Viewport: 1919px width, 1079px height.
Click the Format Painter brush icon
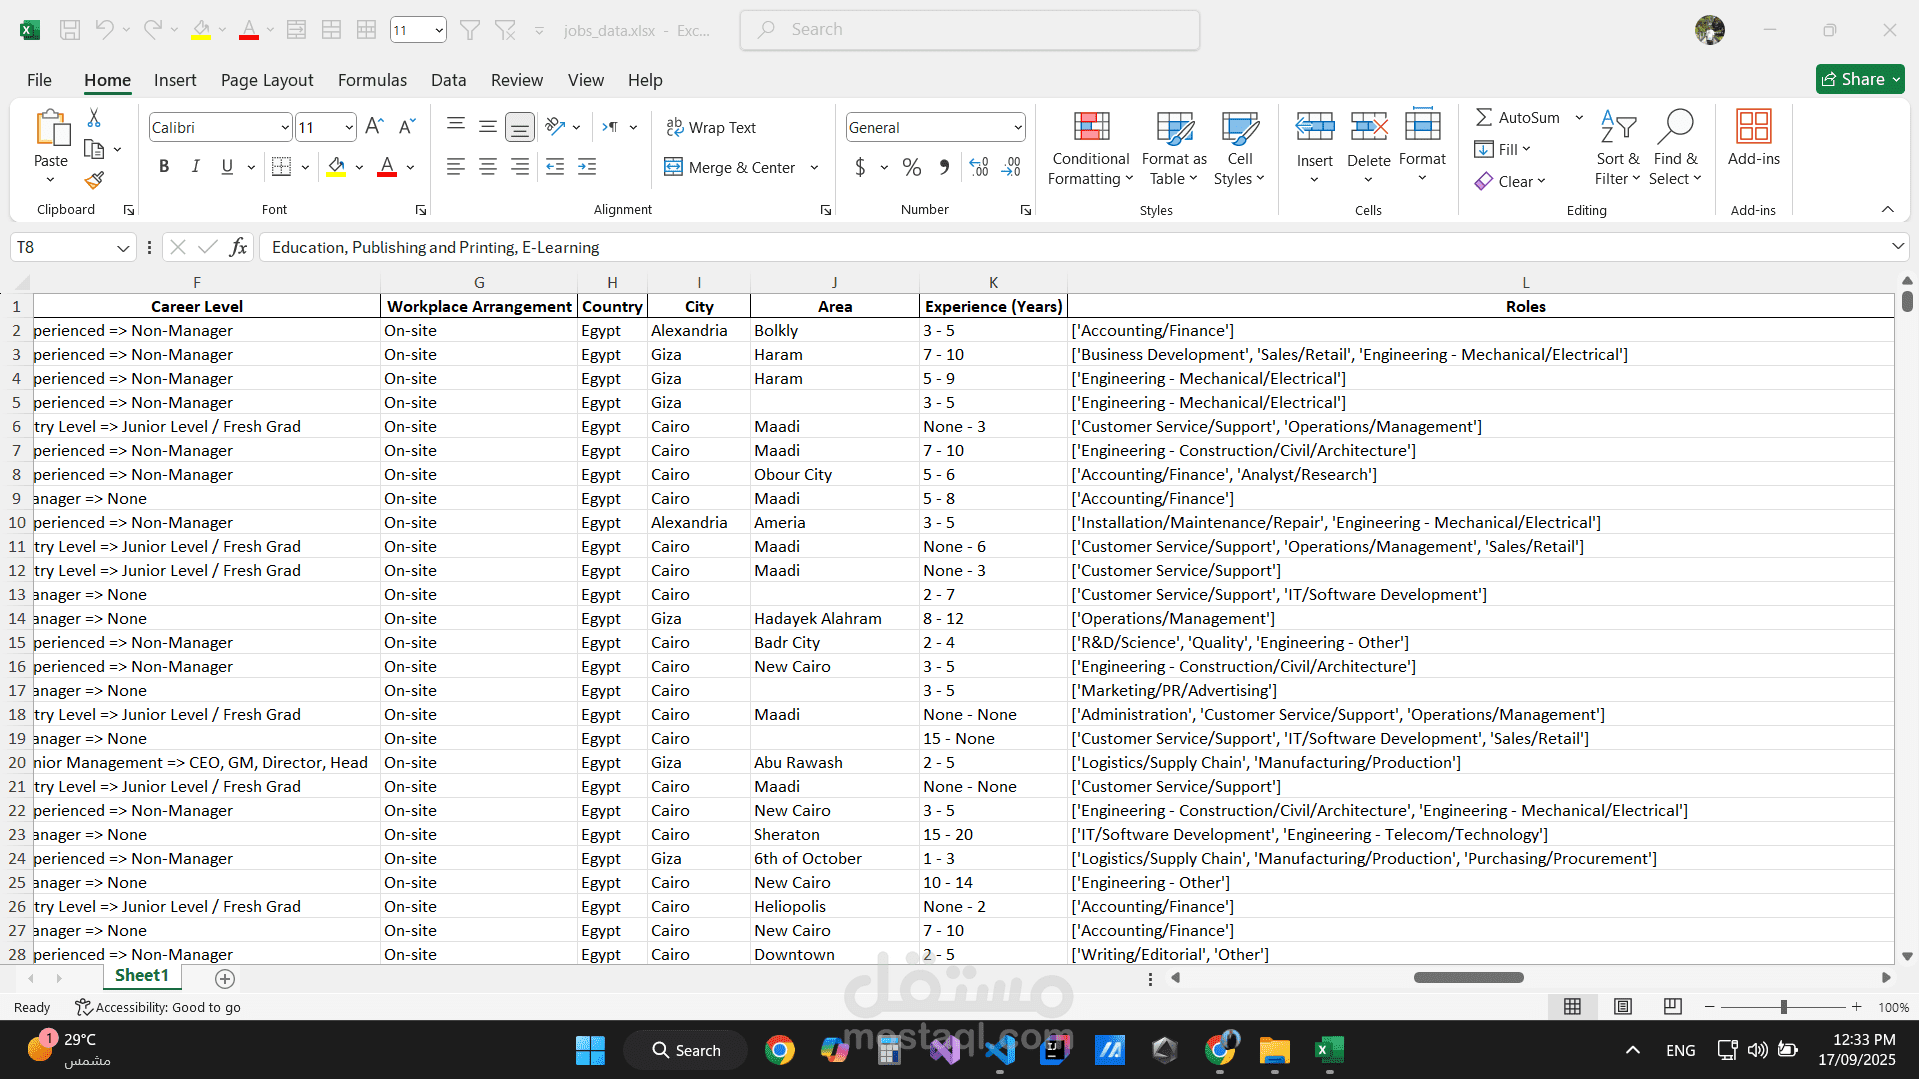(94, 181)
